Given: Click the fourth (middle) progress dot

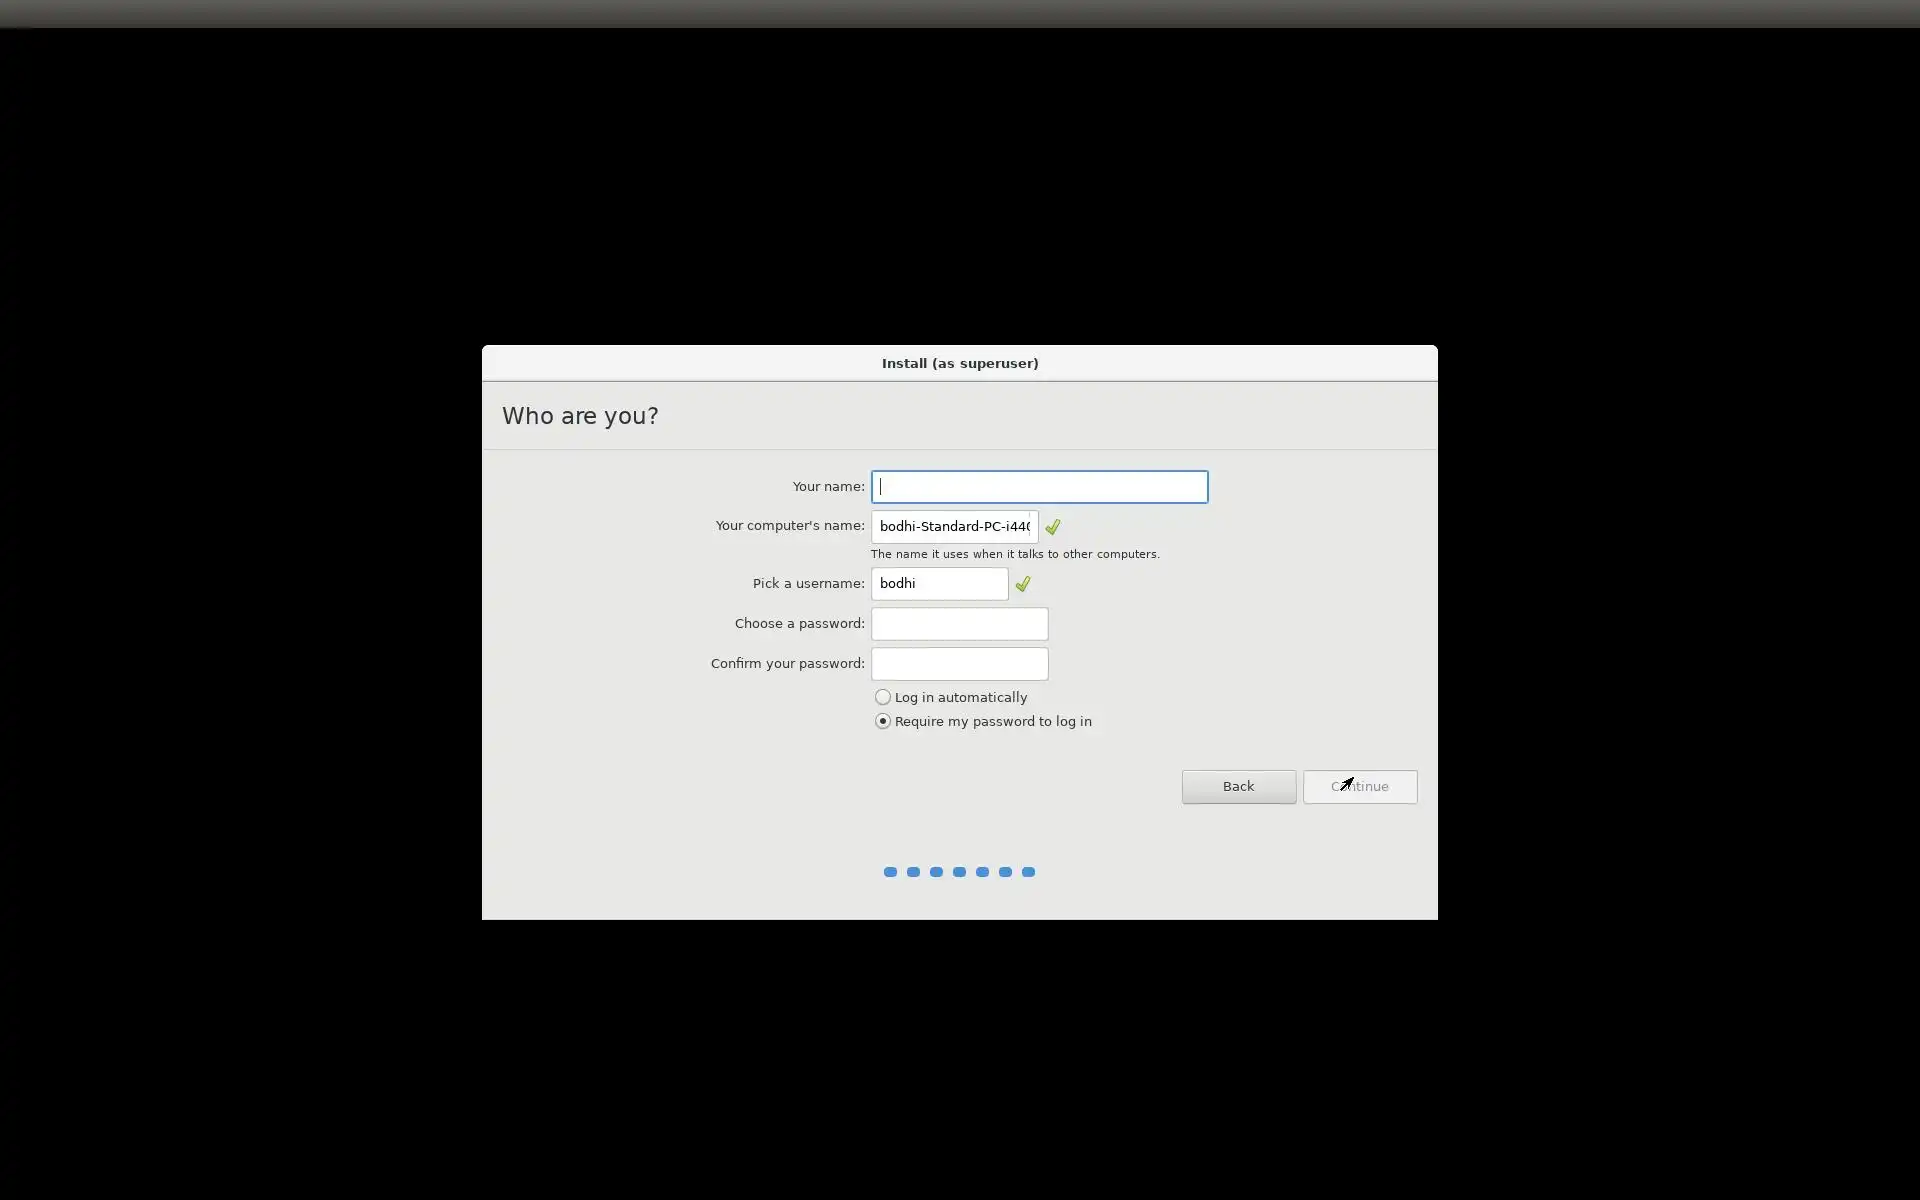Looking at the screenshot, I should [x=959, y=872].
